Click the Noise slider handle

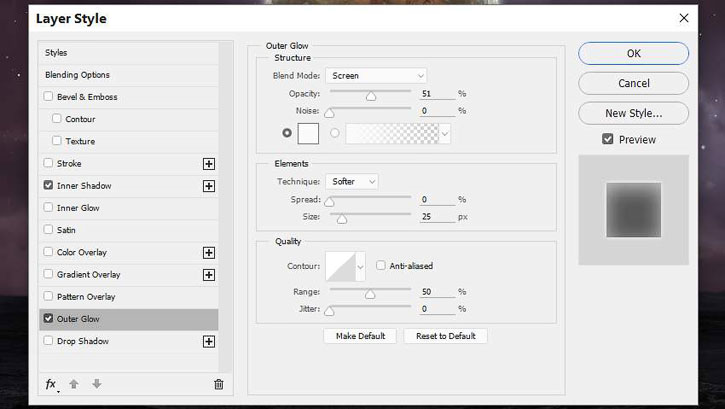pos(329,113)
